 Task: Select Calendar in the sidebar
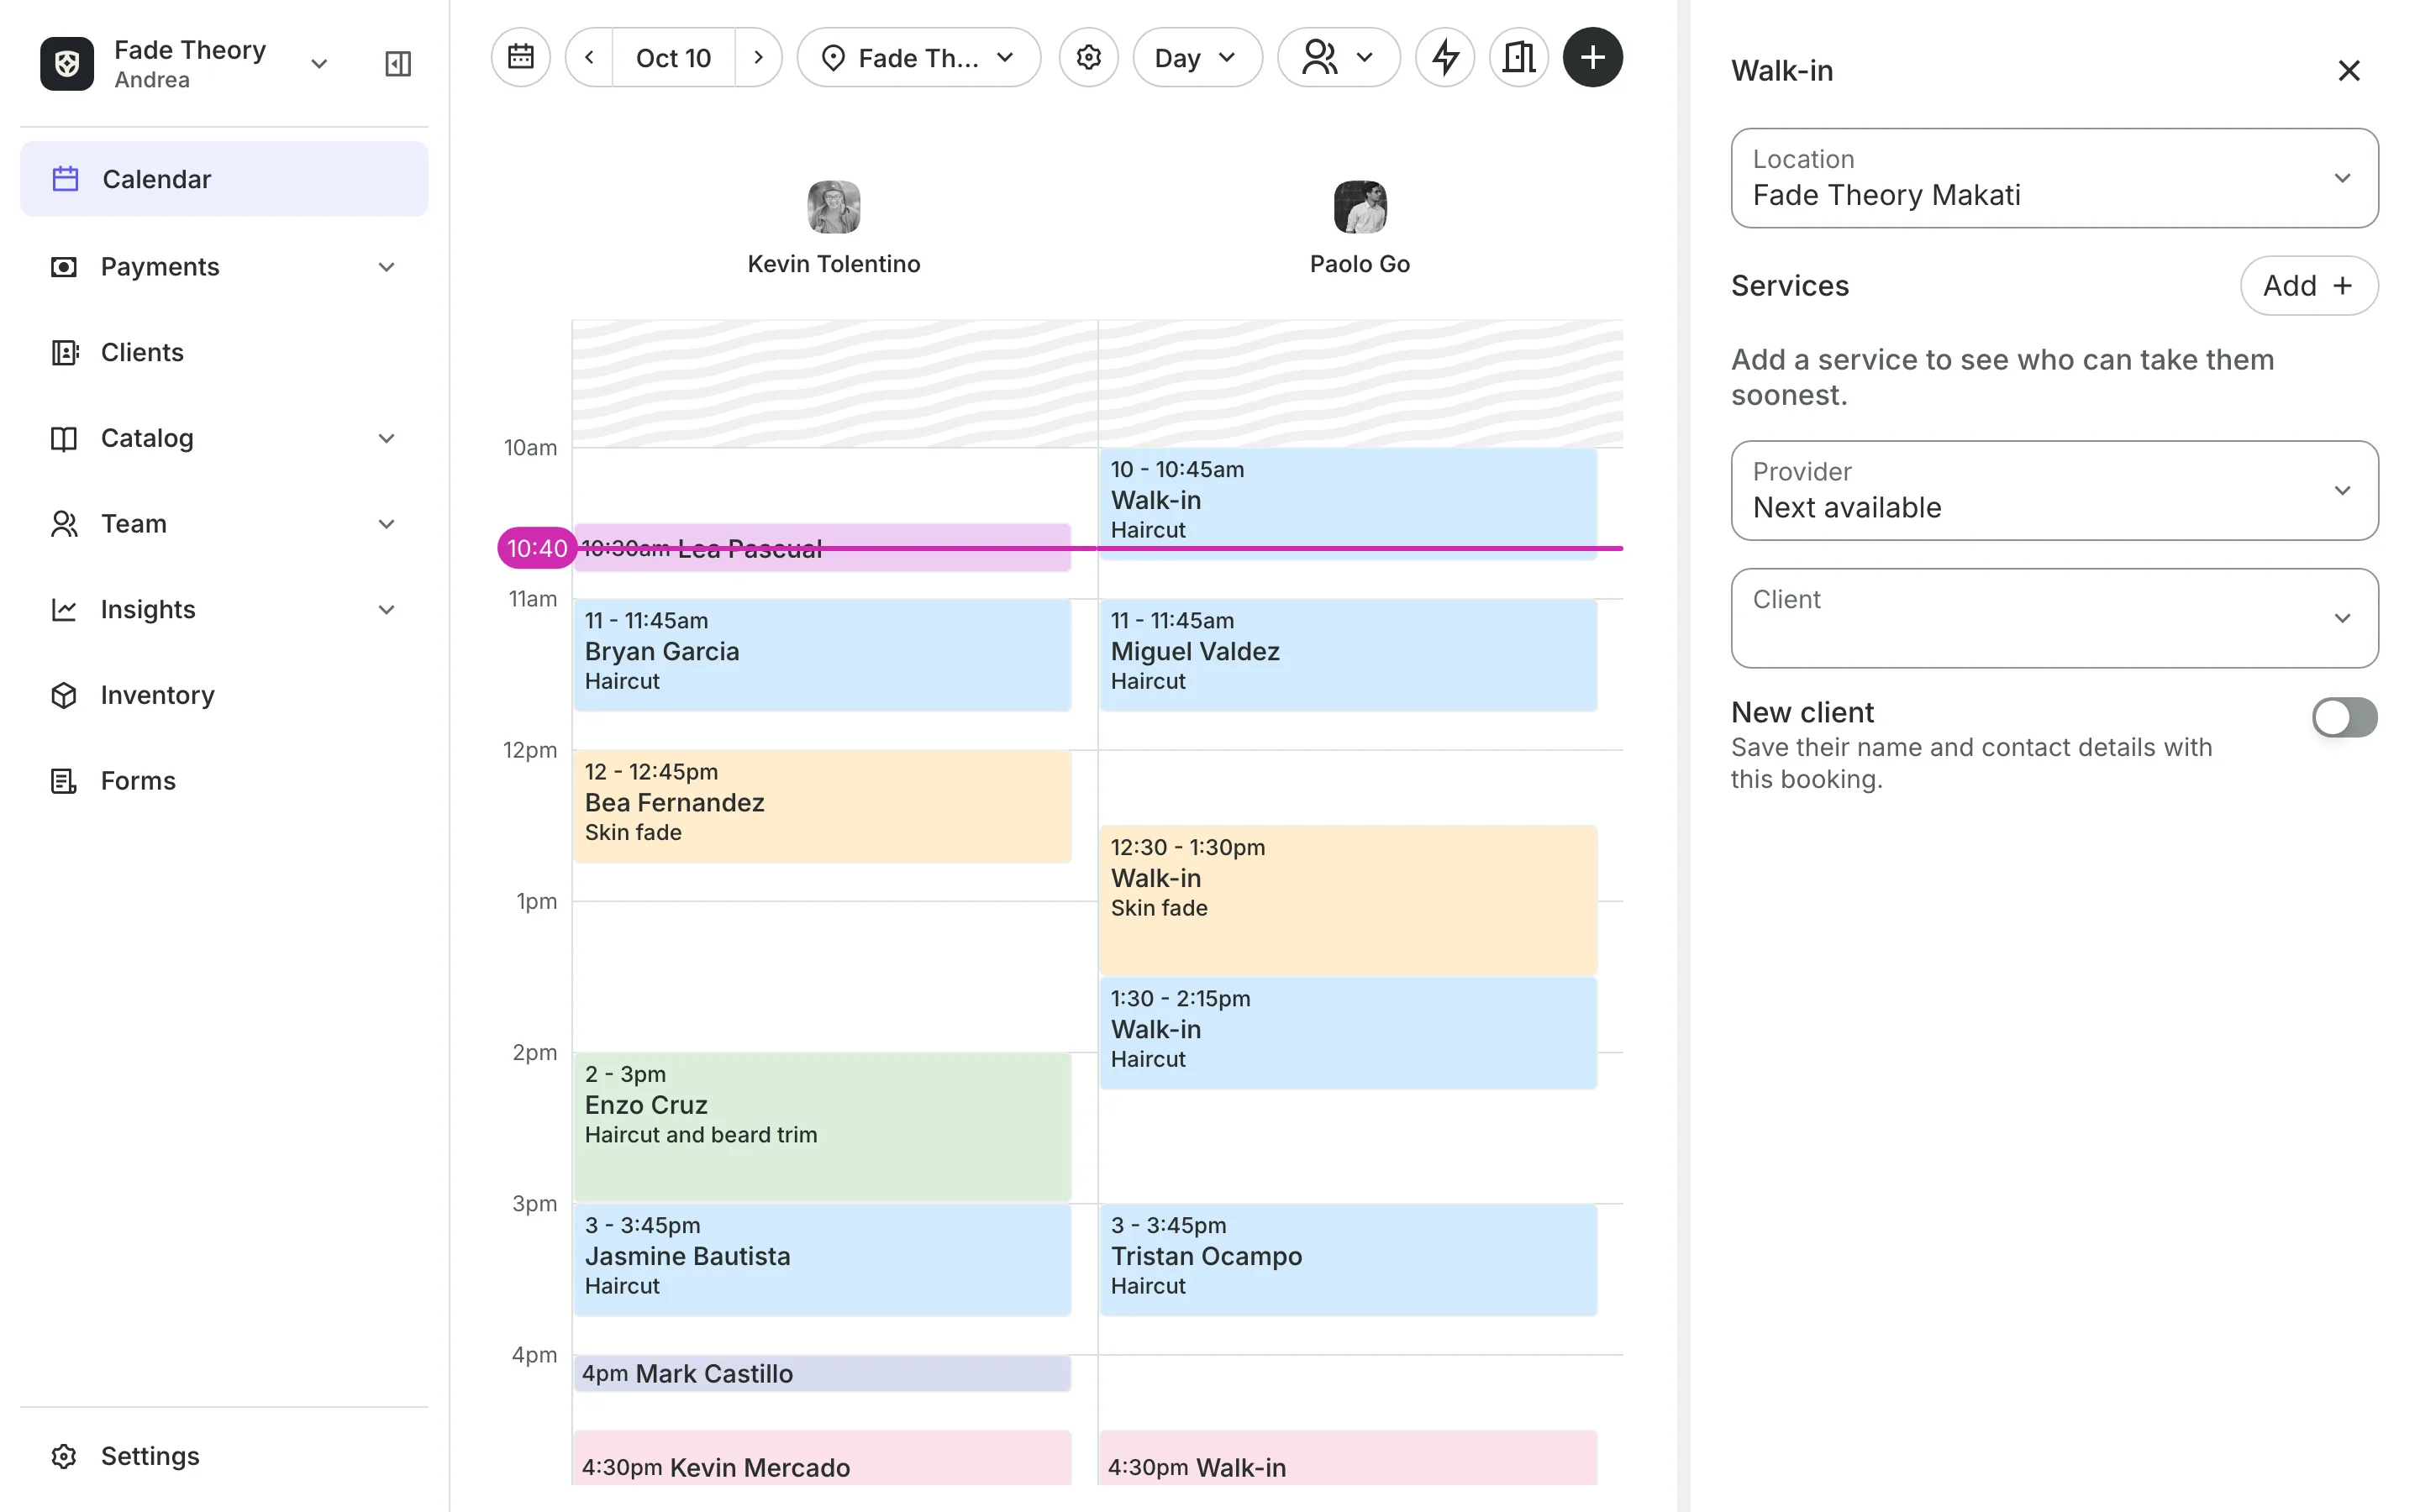pos(224,179)
